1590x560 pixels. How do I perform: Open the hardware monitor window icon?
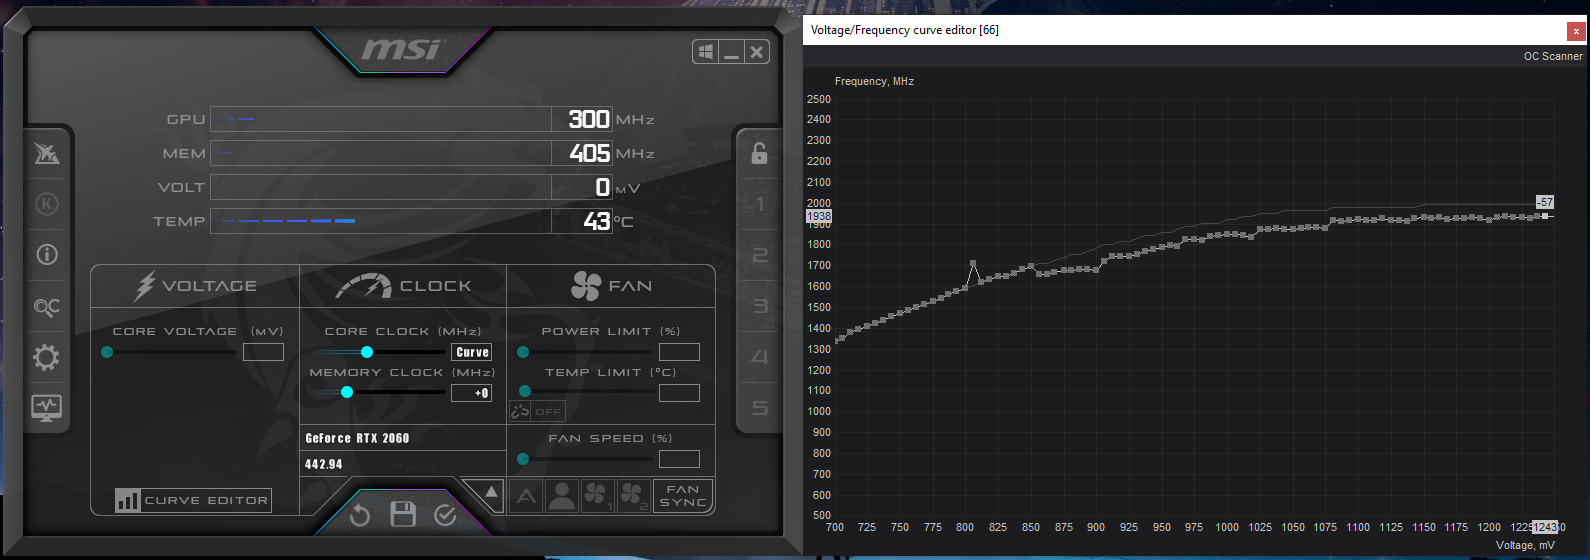click(46, 407)
